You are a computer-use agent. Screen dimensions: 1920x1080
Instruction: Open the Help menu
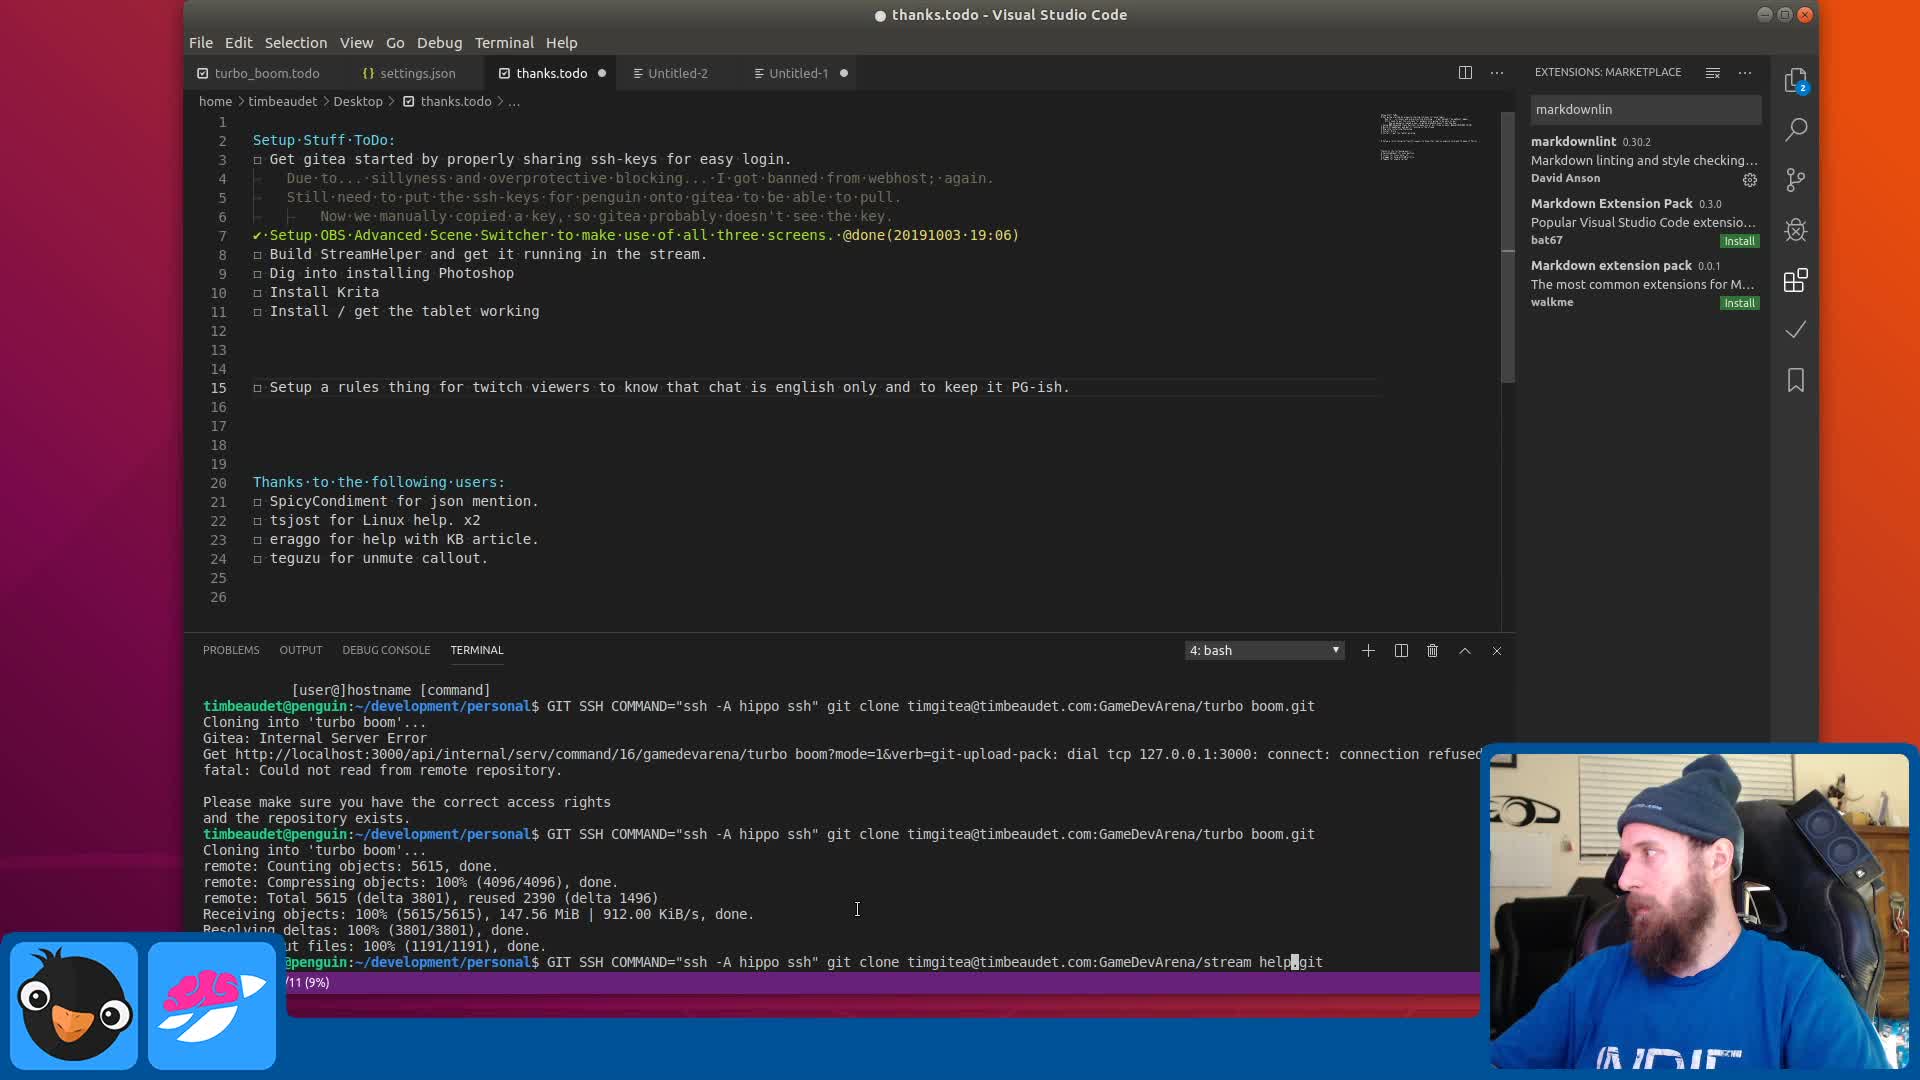tap(561, 43)
